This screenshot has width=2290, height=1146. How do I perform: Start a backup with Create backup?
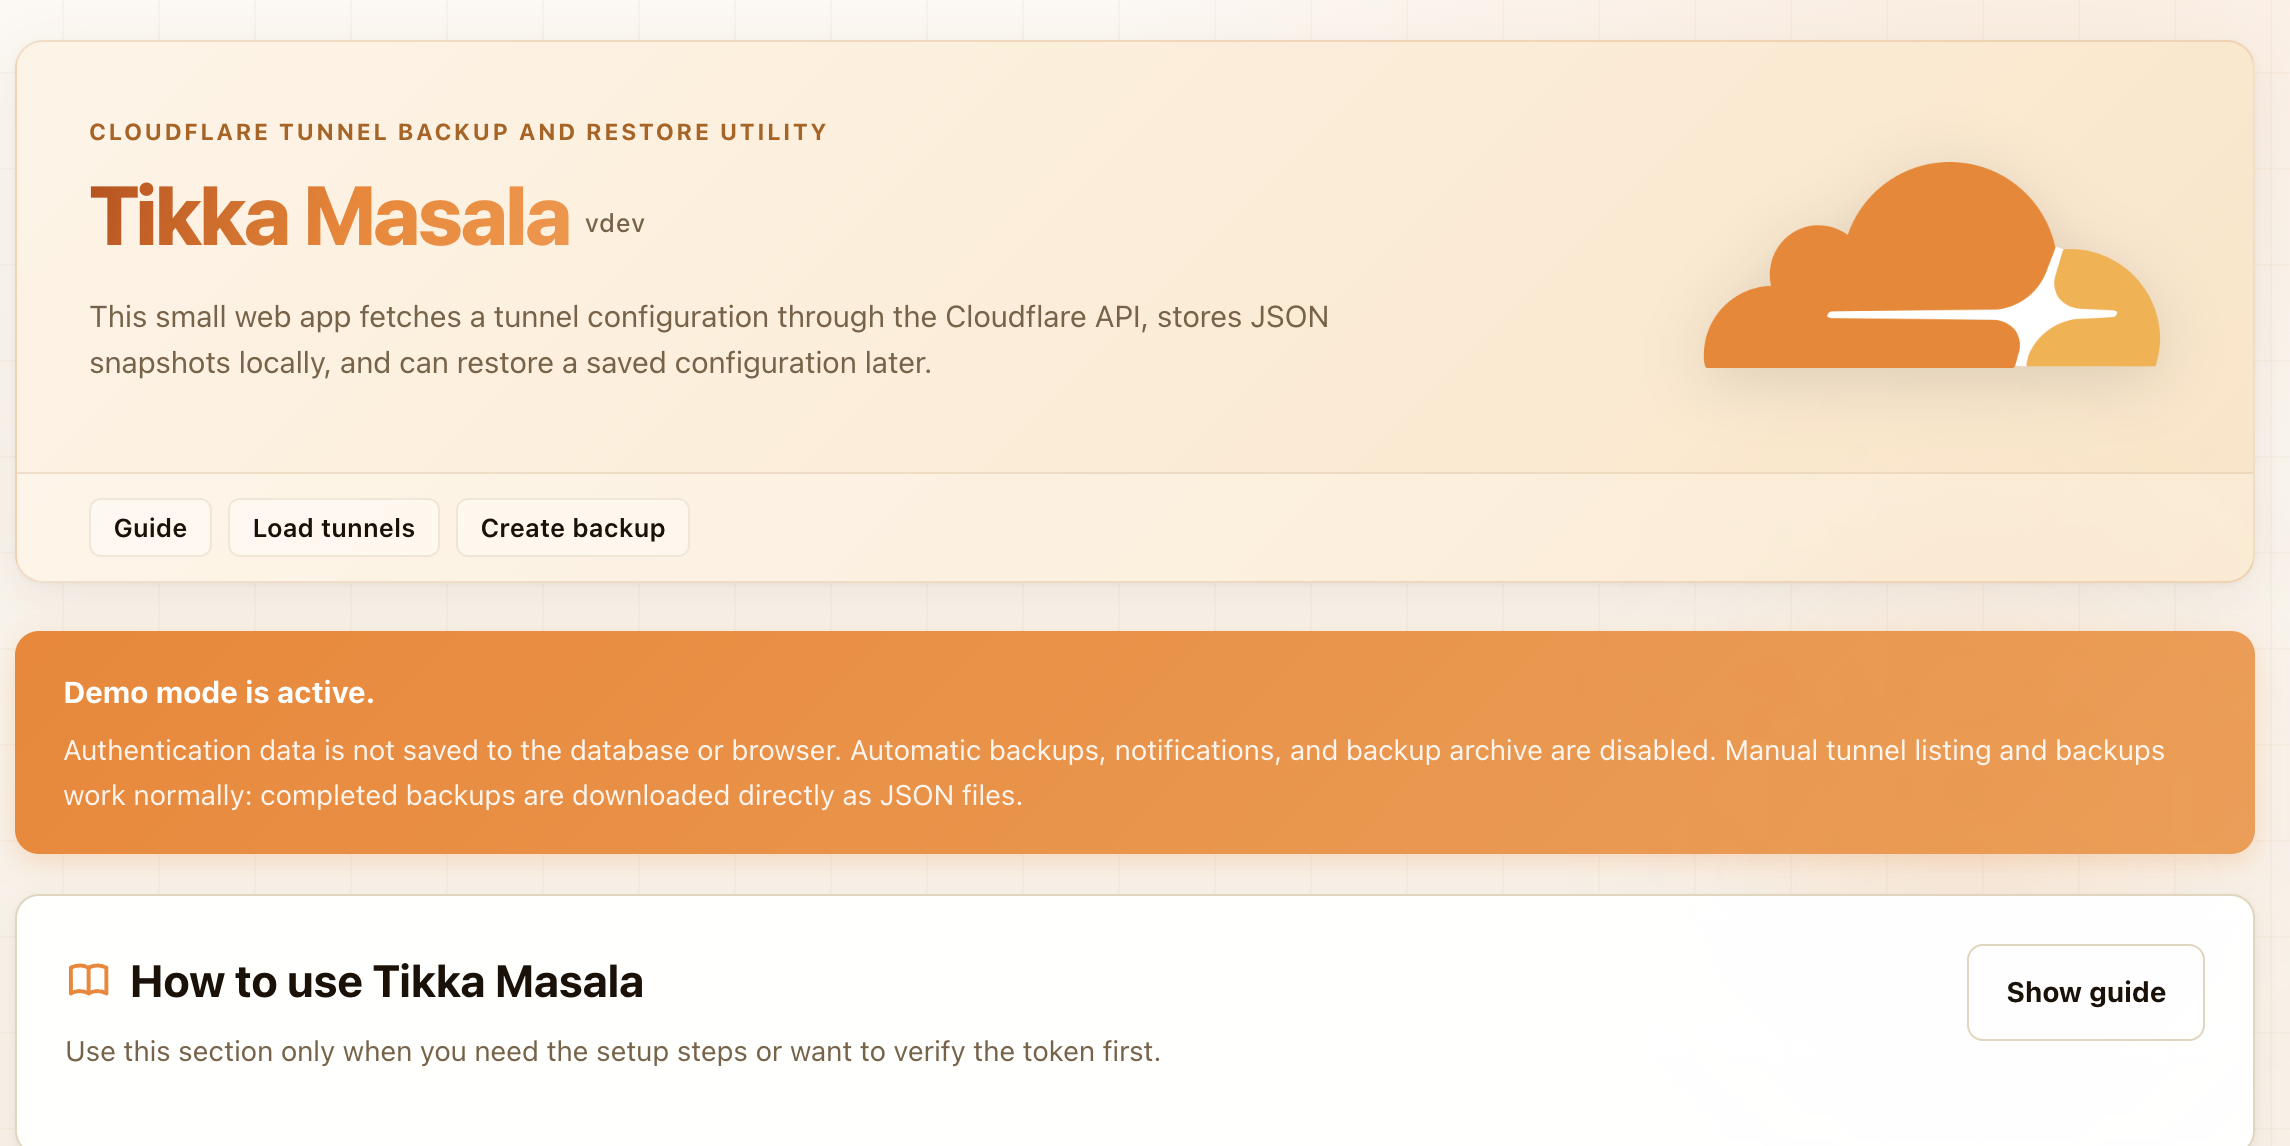coord(573,528)
